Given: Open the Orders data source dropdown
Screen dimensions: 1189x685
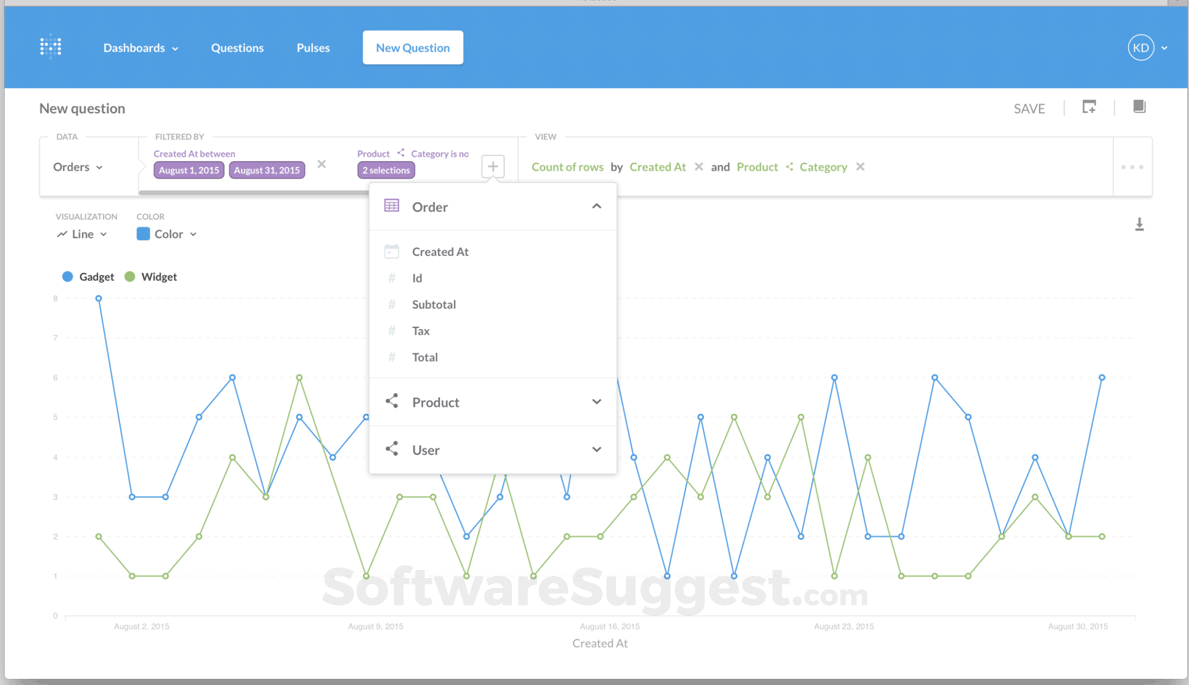Looking at the screenshot, I should point(77,167).
